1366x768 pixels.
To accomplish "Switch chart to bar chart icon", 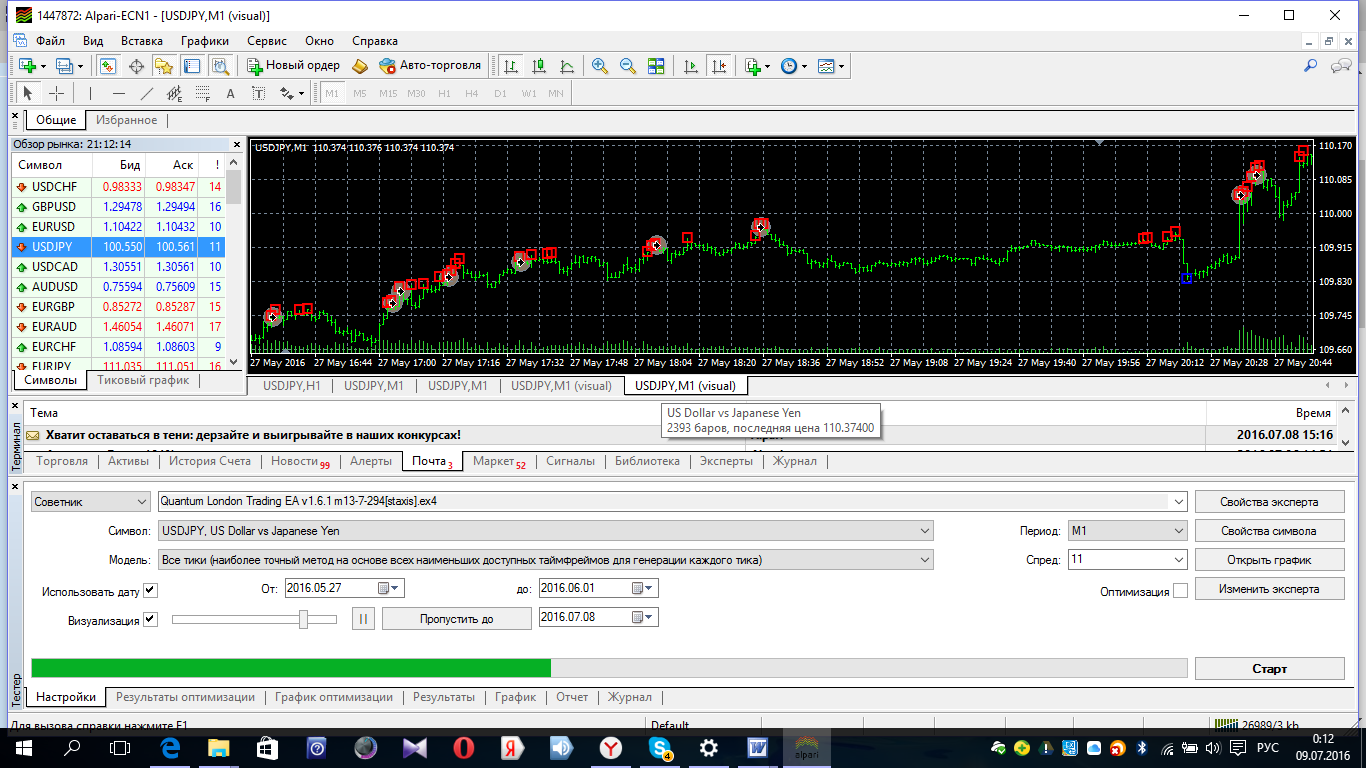I will click(x=511, y=66).
